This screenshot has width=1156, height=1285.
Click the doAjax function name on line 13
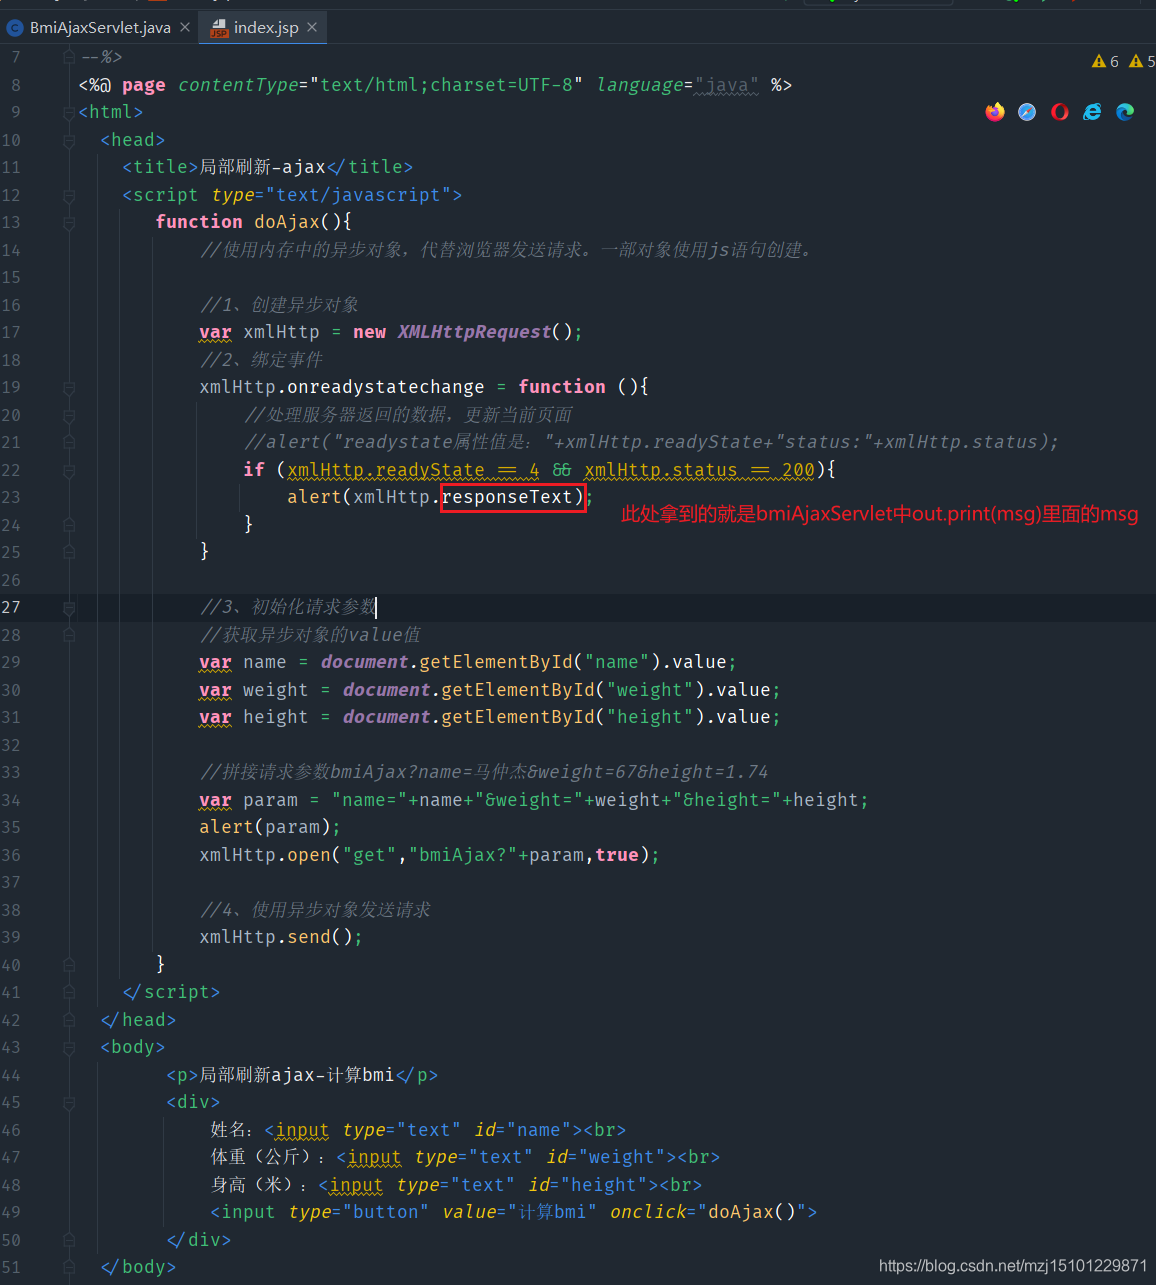tap(287, 222)
